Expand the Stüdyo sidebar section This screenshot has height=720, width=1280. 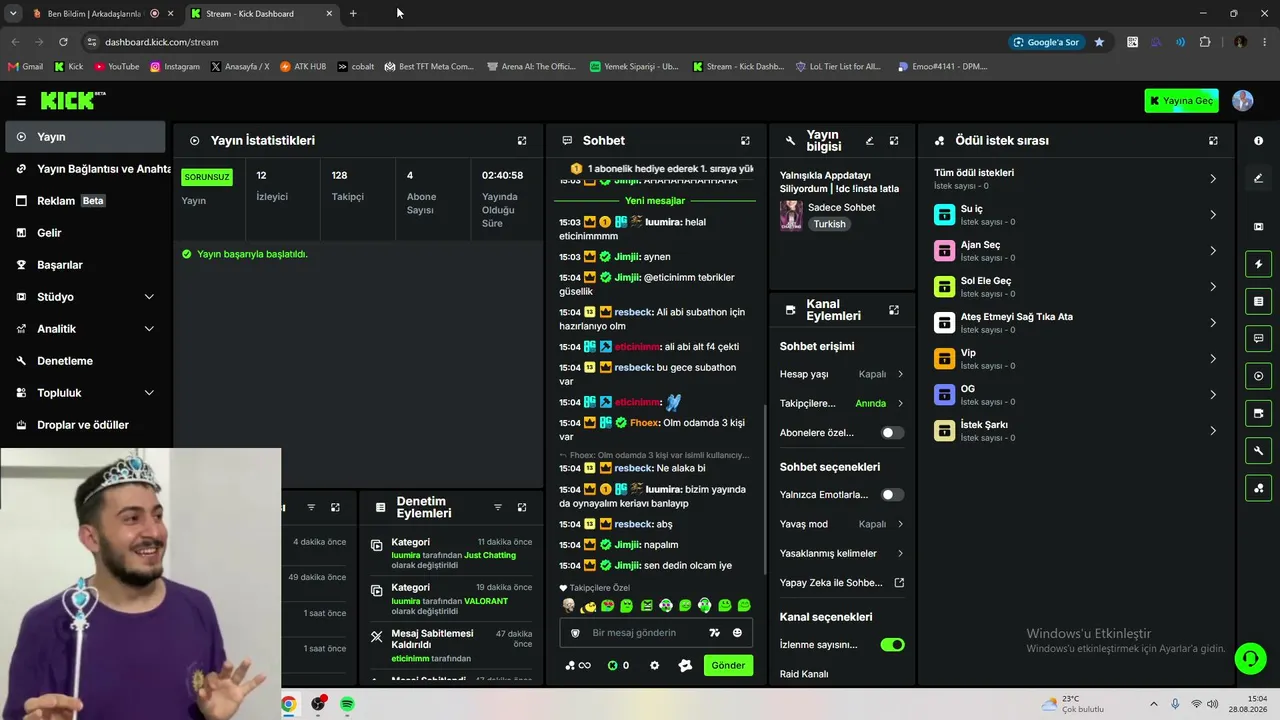[x=85, y=297]
